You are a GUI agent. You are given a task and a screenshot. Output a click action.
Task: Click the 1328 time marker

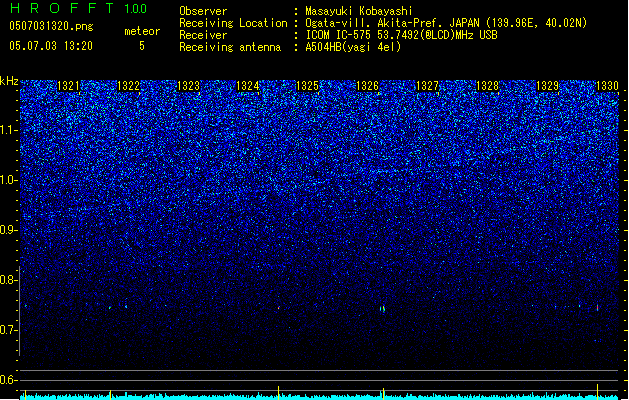(x=487, y=85)
